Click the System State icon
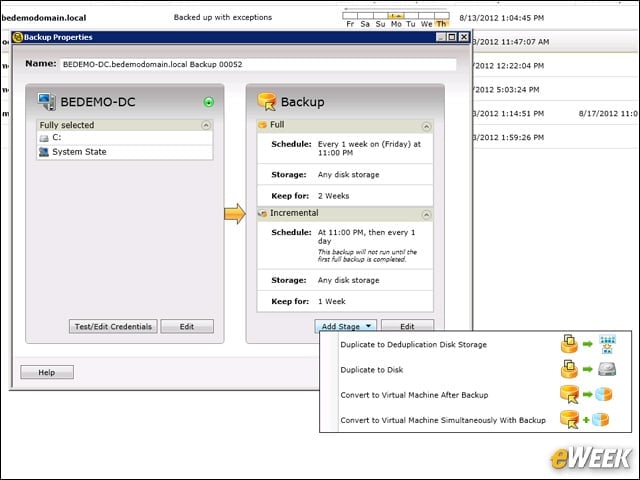 pos(44,152)
